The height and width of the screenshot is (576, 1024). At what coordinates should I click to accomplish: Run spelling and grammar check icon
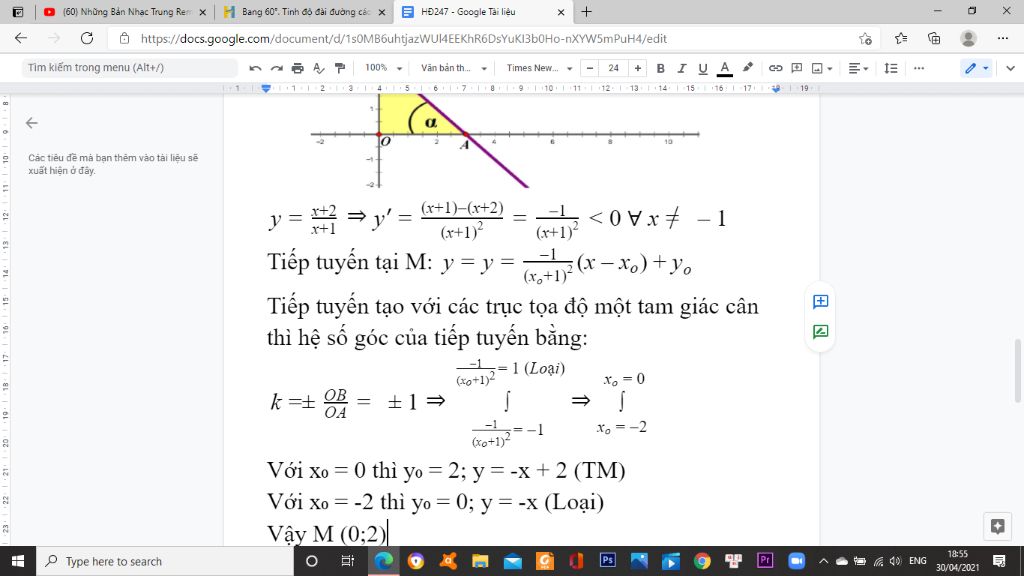tap(319, 68)
